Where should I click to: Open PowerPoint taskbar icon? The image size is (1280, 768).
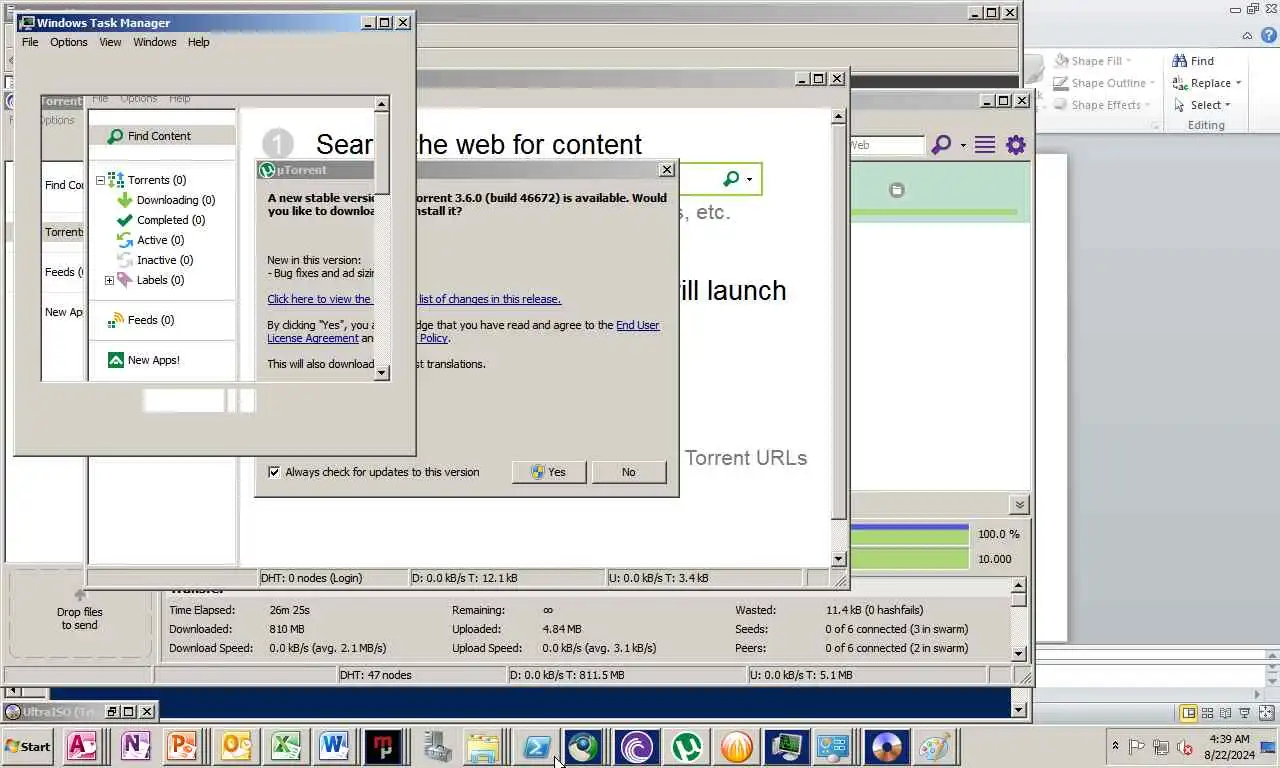183,746
